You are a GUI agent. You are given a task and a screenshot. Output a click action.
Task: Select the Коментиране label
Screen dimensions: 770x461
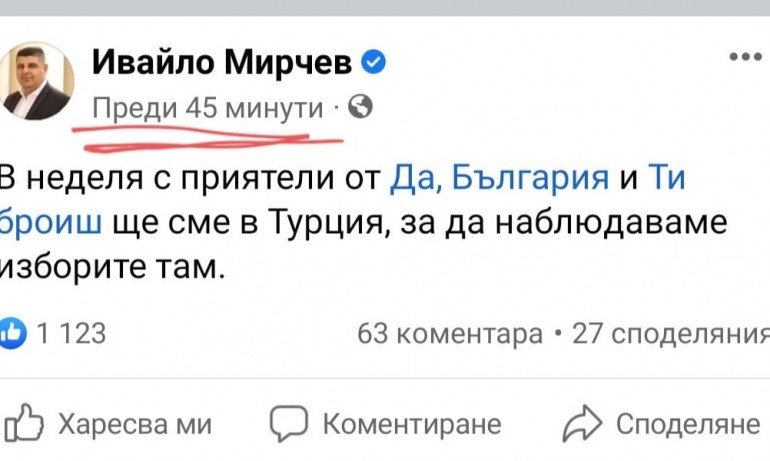(412, 424)
